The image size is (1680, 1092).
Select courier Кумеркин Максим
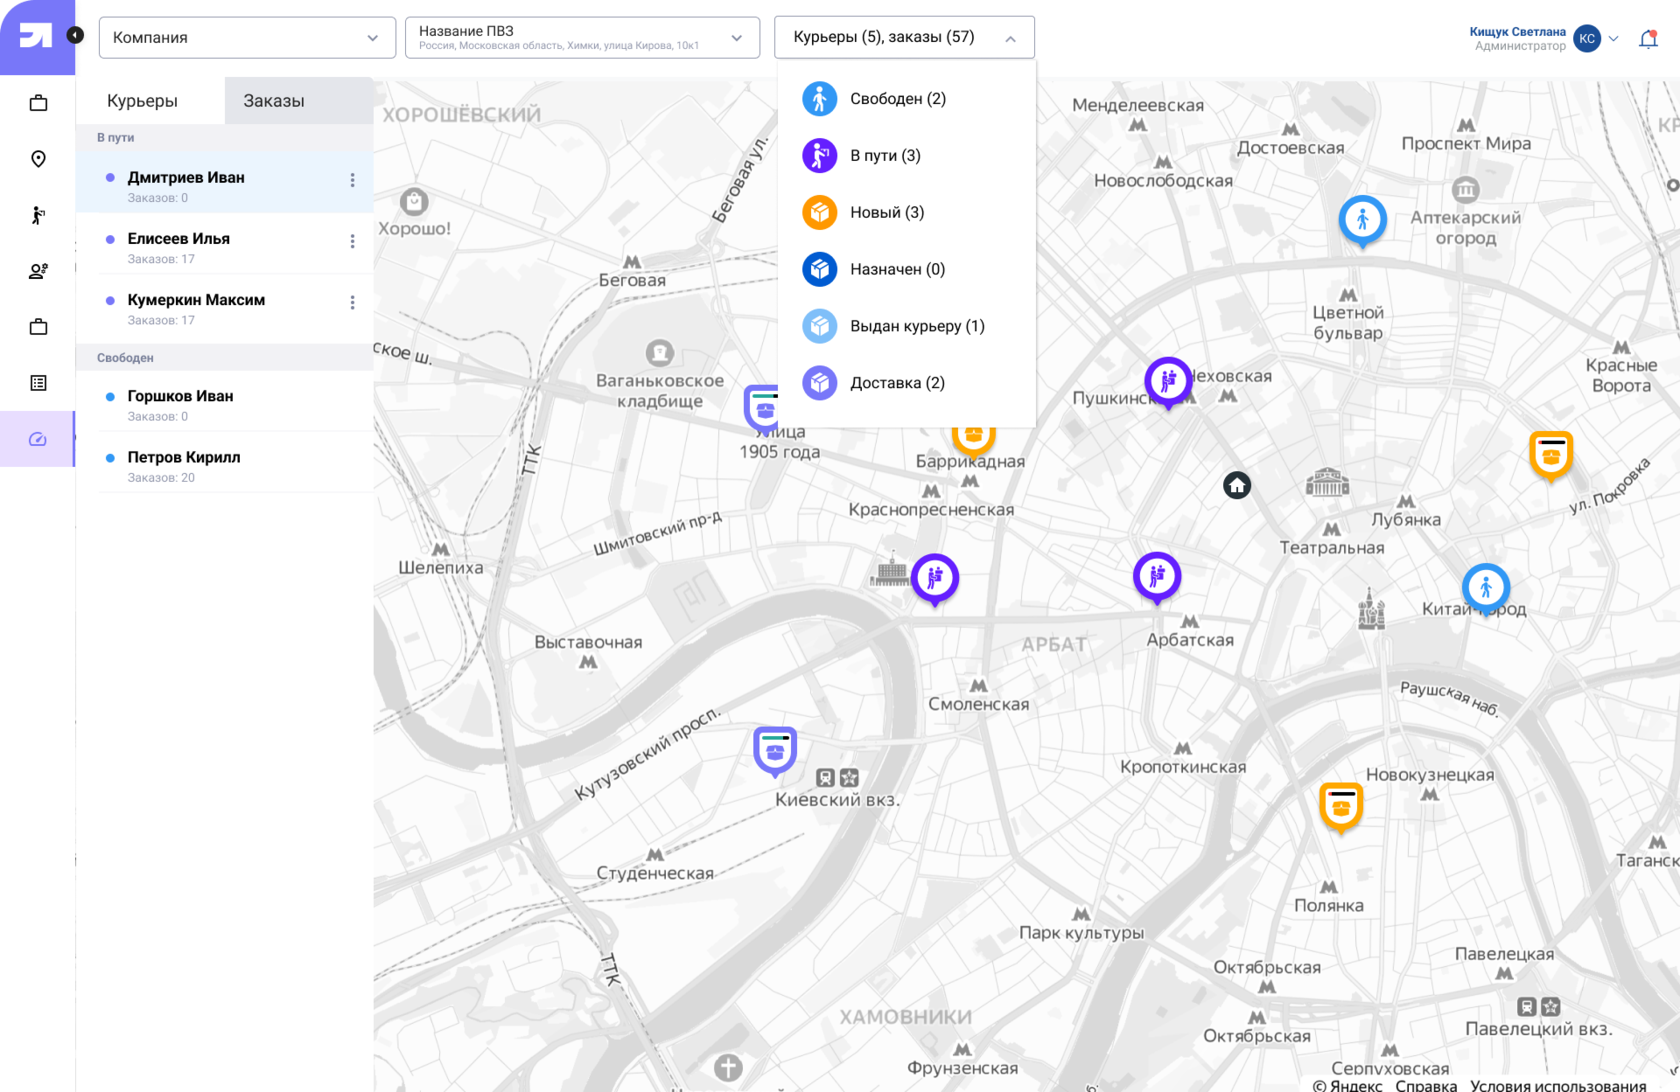[225, 305]
